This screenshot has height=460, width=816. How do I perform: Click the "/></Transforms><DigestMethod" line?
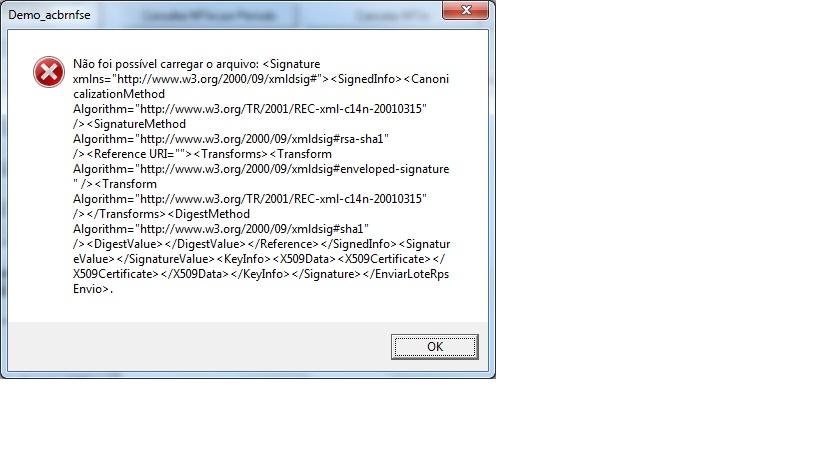click(161, 214)
